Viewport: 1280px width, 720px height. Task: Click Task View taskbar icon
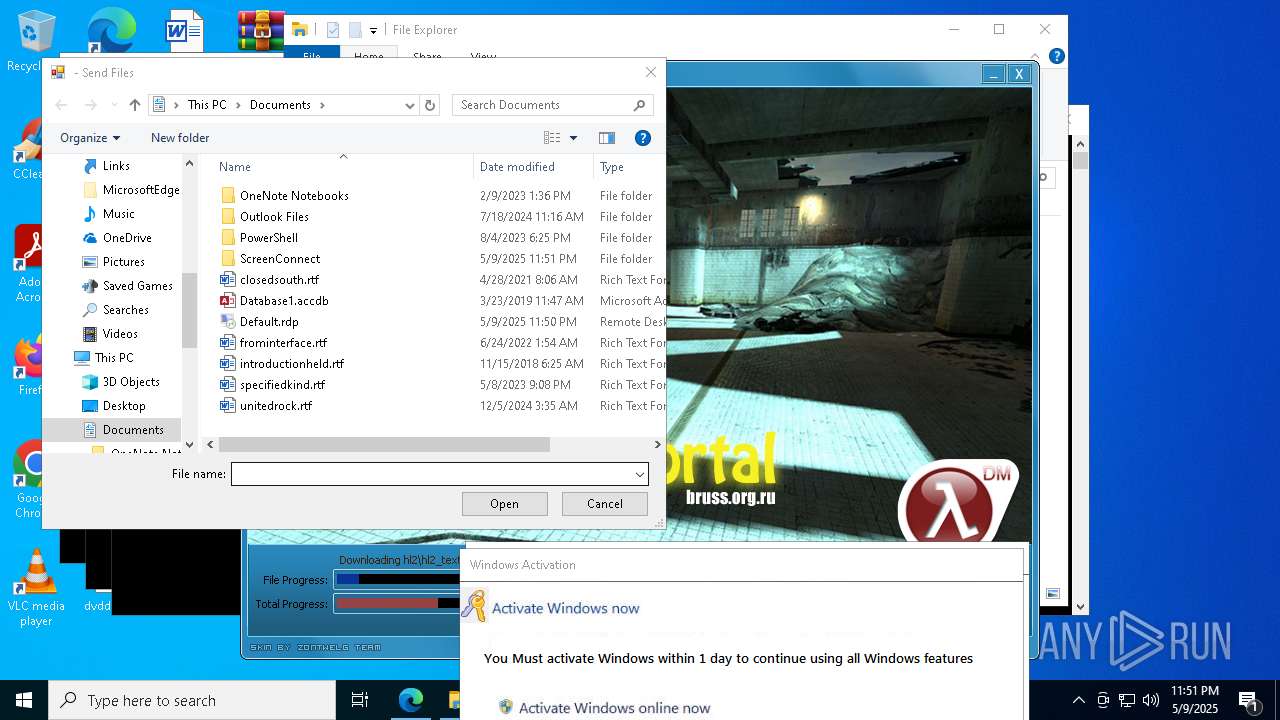(x=360, y=700)
